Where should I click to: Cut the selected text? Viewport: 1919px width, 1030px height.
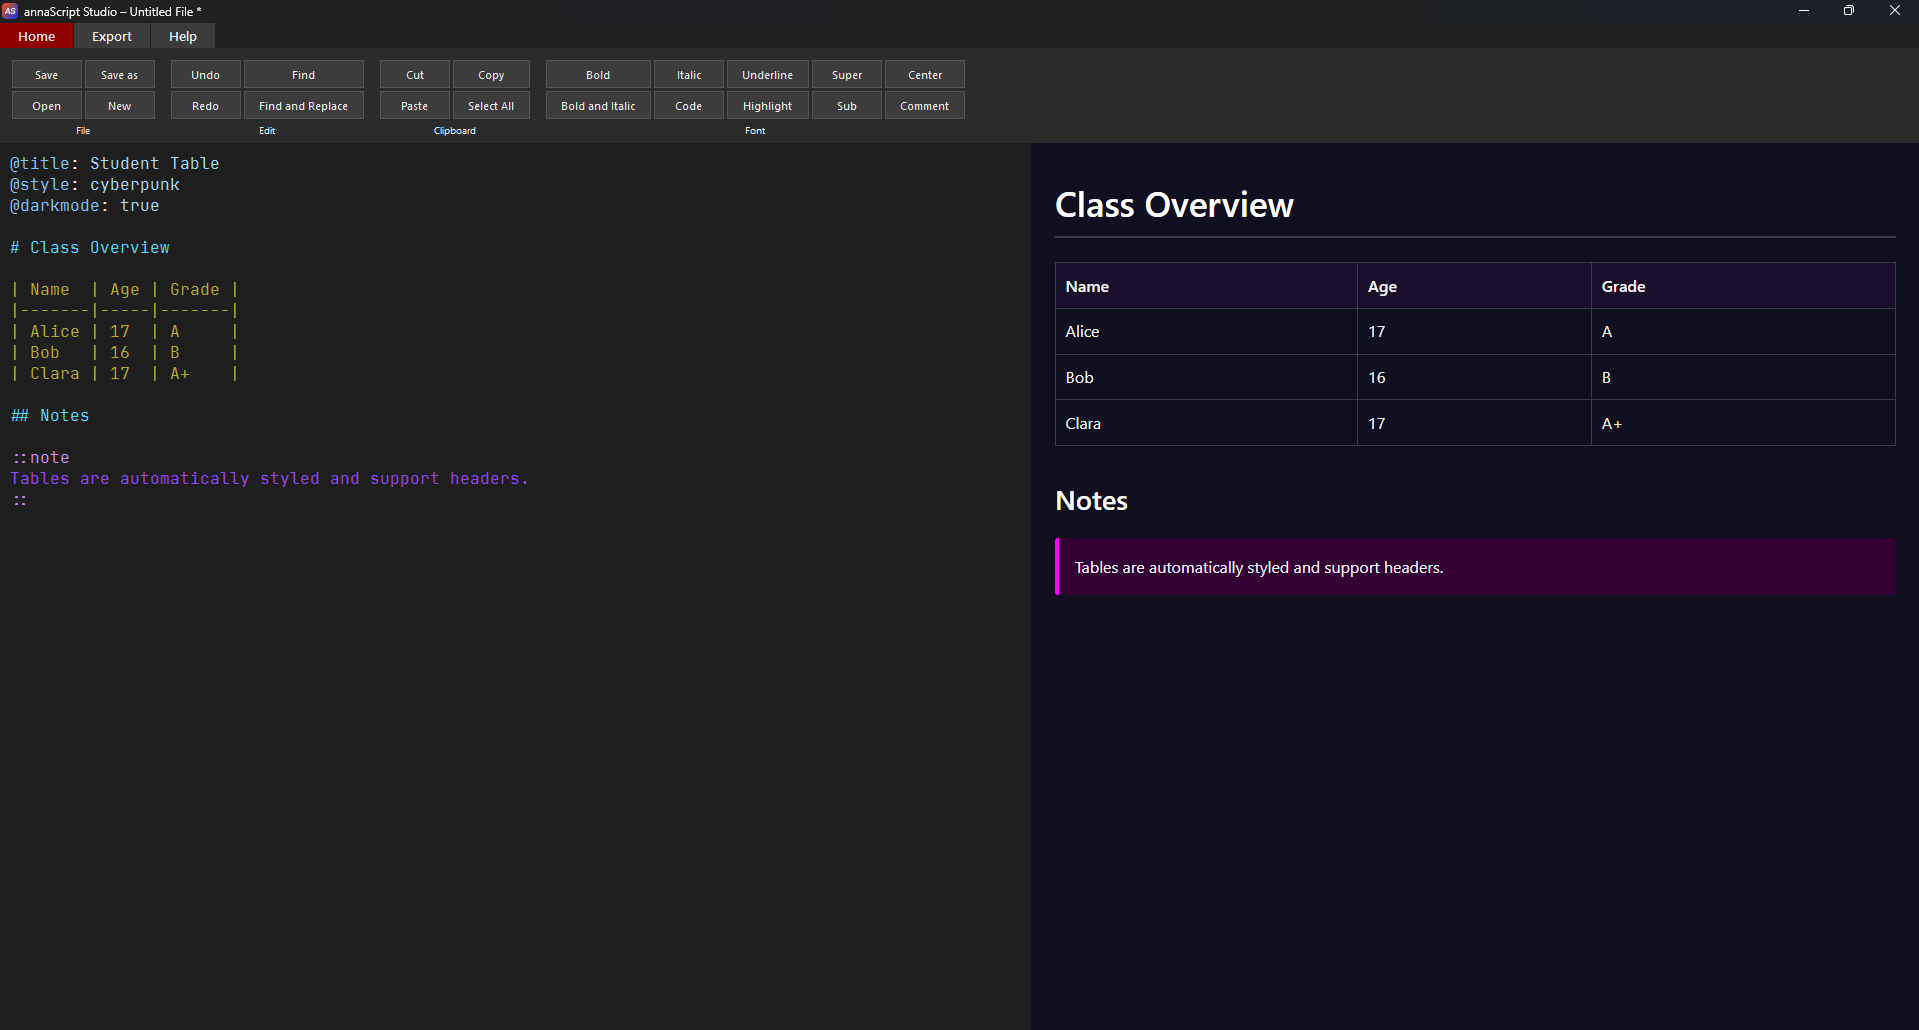point(415,75)
